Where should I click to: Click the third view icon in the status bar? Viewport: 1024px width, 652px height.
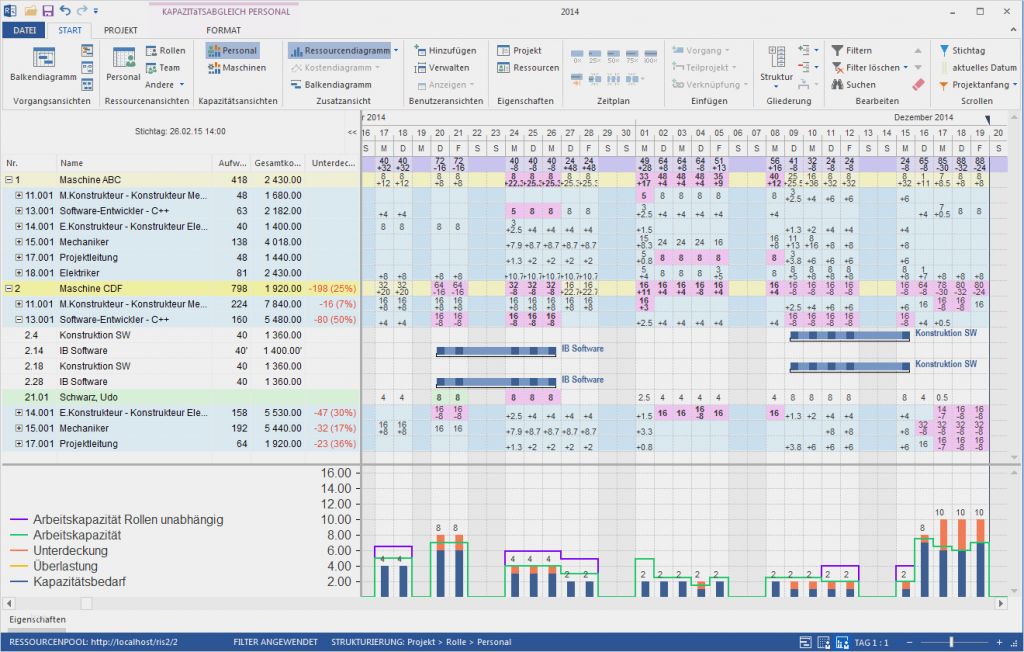tap(842, 642)
